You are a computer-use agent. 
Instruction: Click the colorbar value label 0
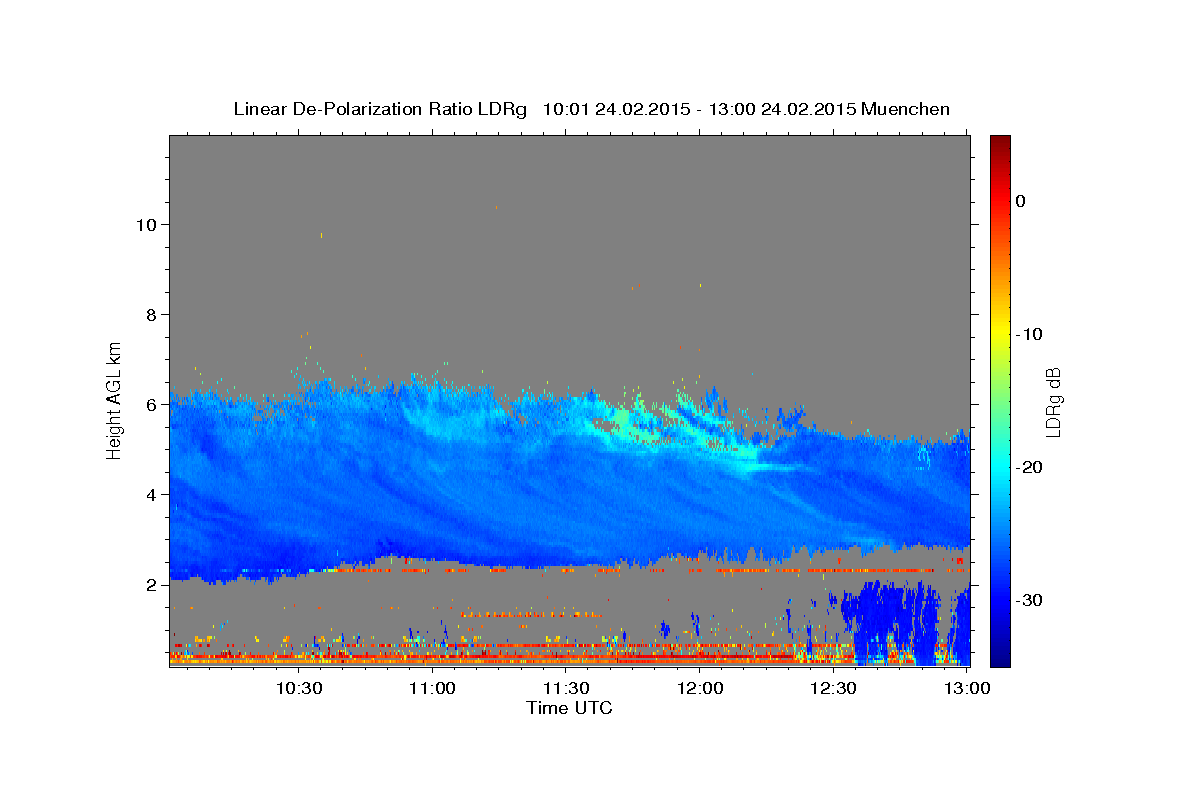[x=1021, y=201]
